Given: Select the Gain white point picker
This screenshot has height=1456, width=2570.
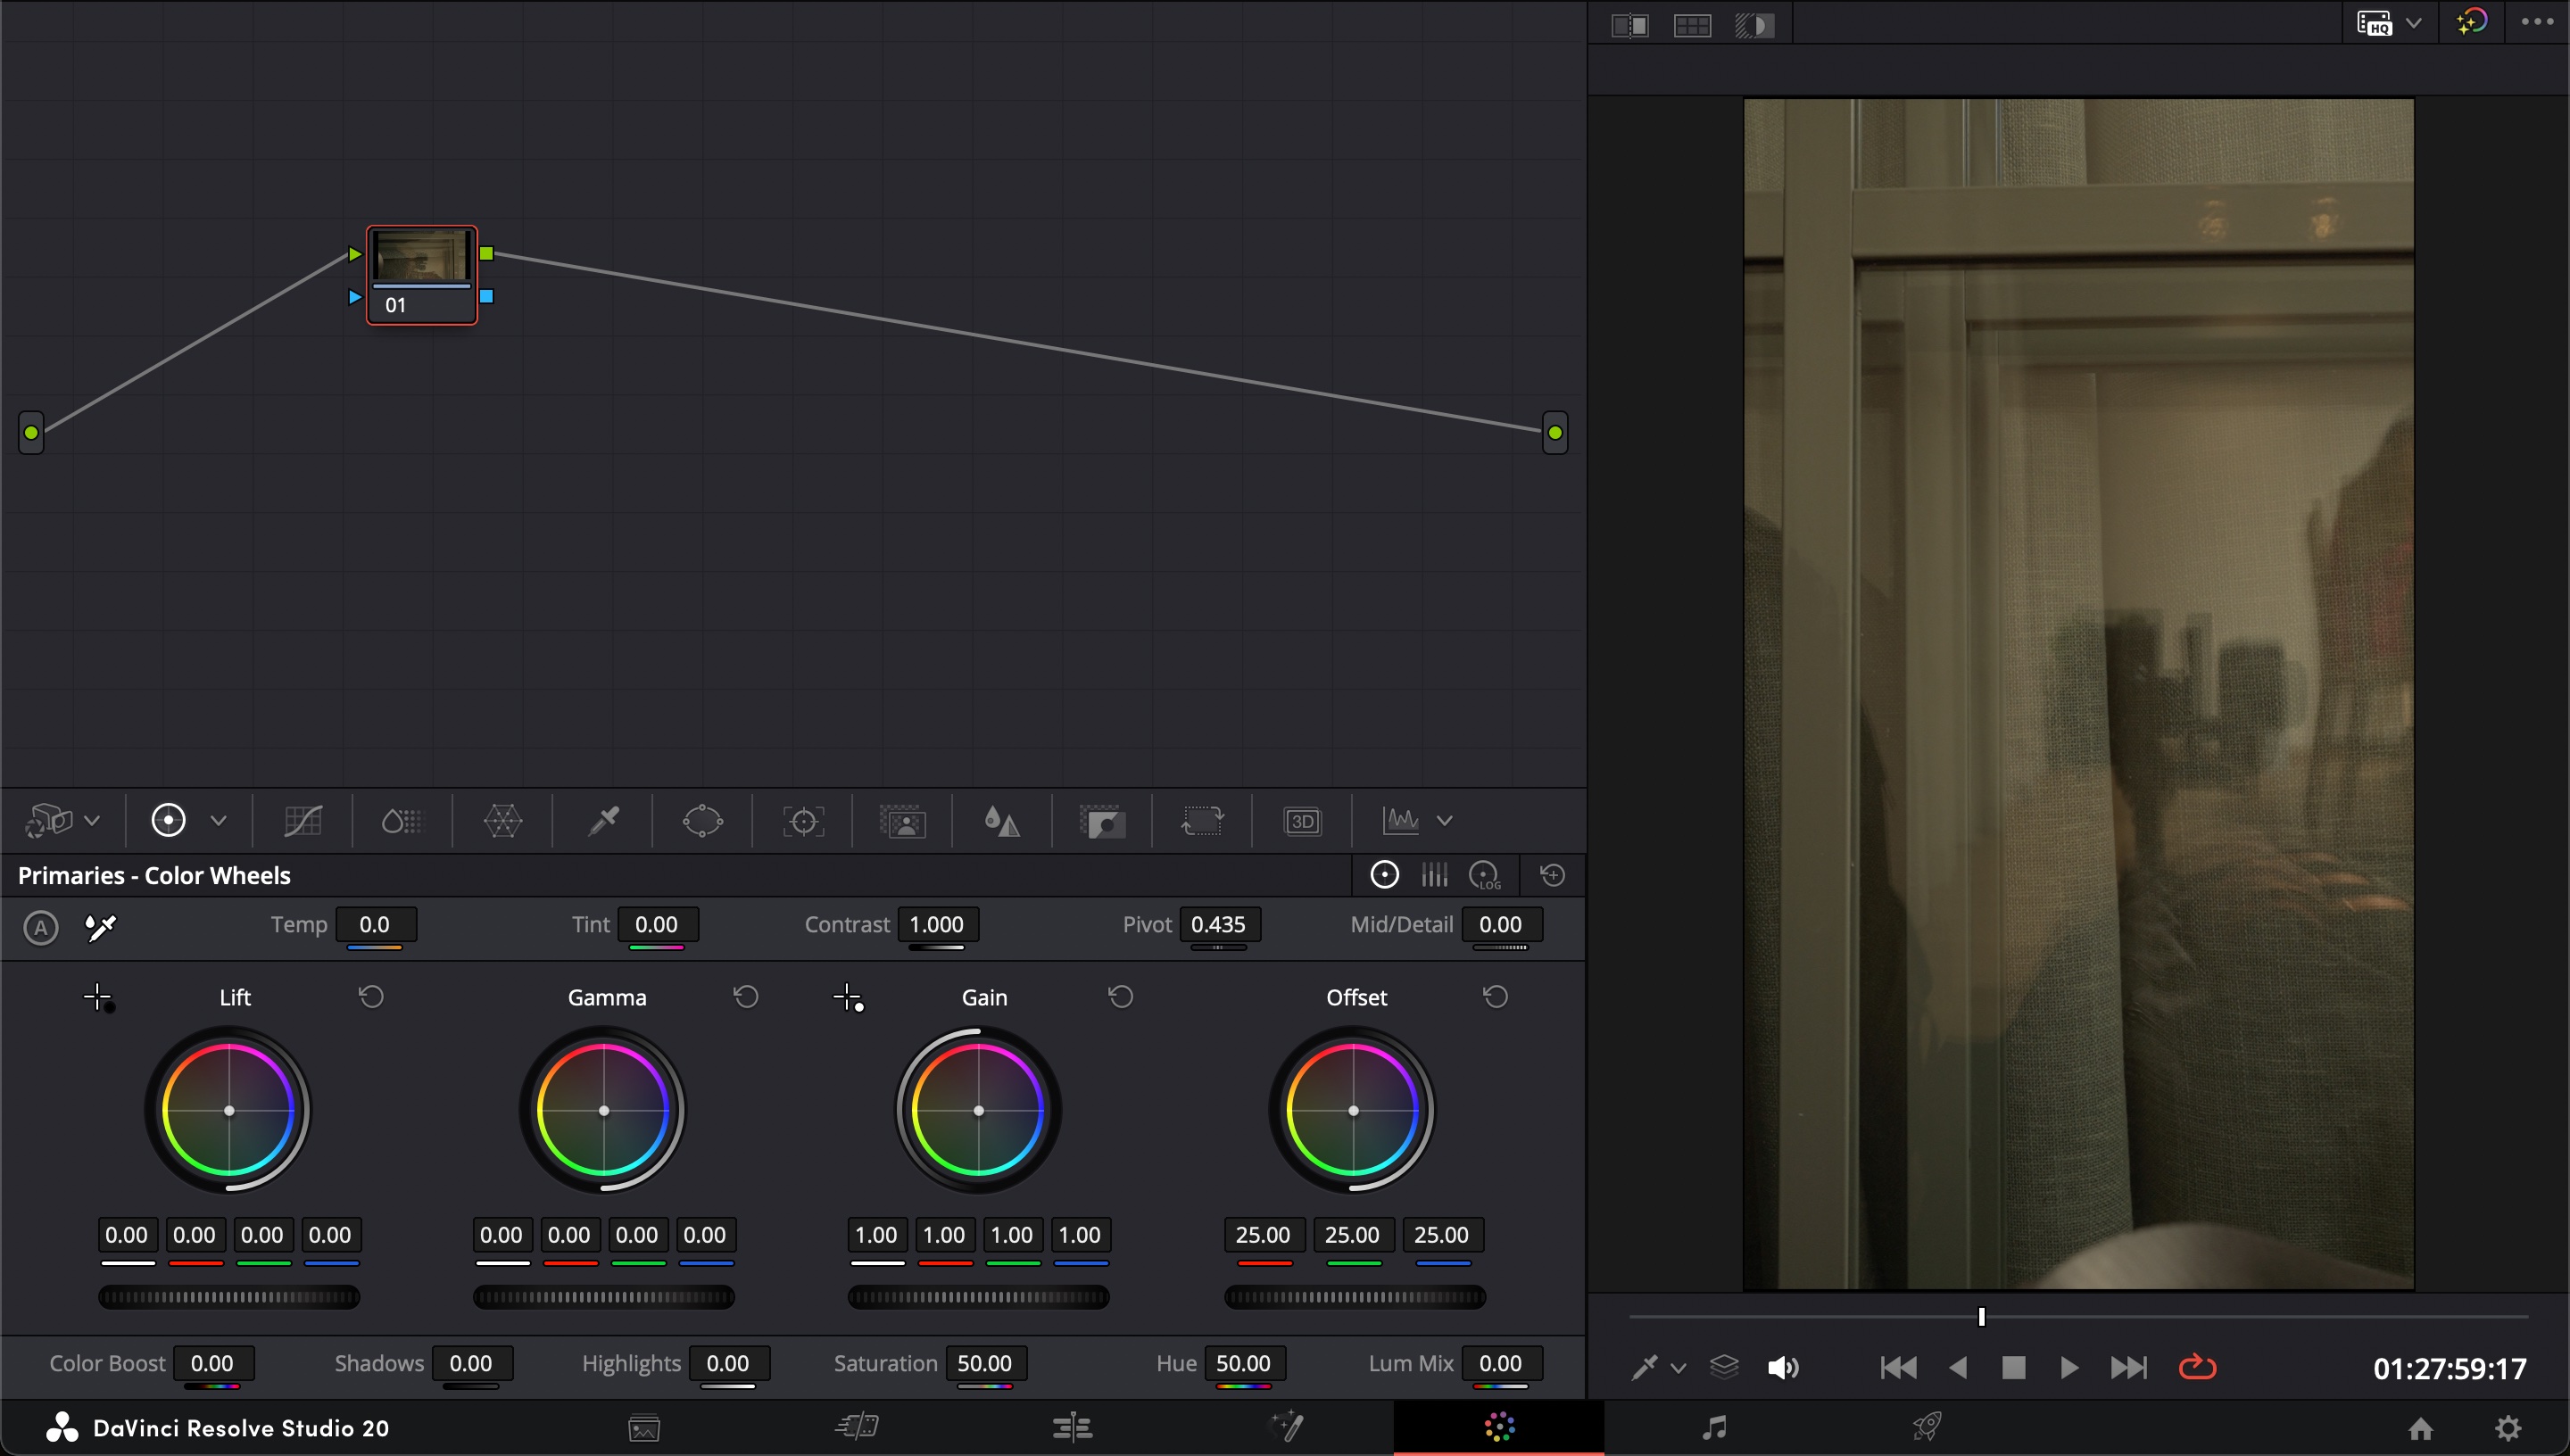Looking at the screenshot, I should [848, 998].
